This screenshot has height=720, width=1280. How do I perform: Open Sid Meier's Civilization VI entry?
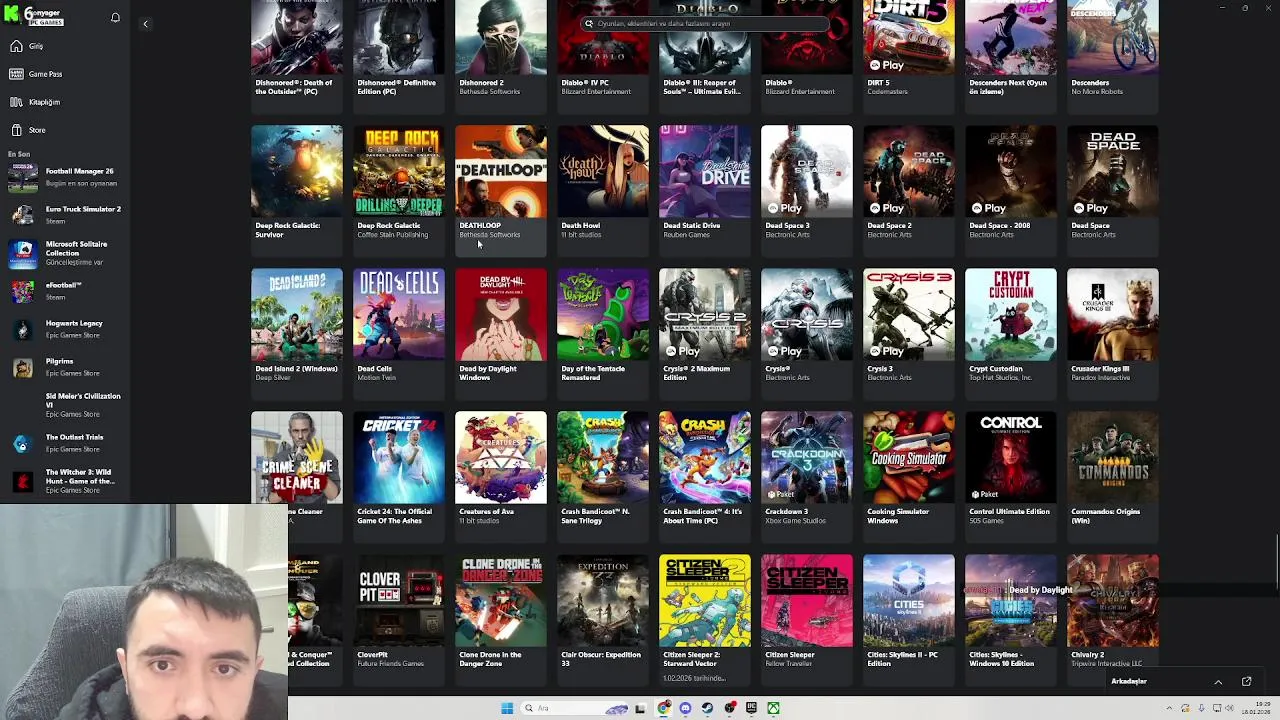[65, 404]
